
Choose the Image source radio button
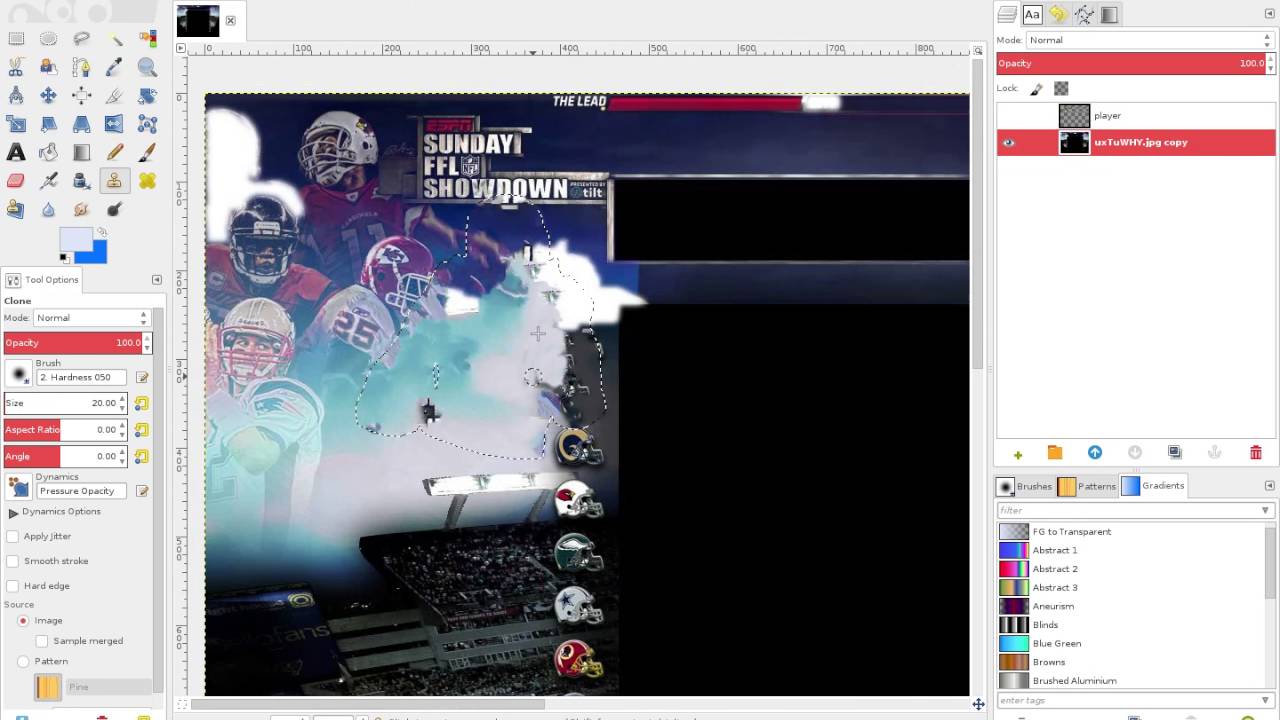click(23, 621)
